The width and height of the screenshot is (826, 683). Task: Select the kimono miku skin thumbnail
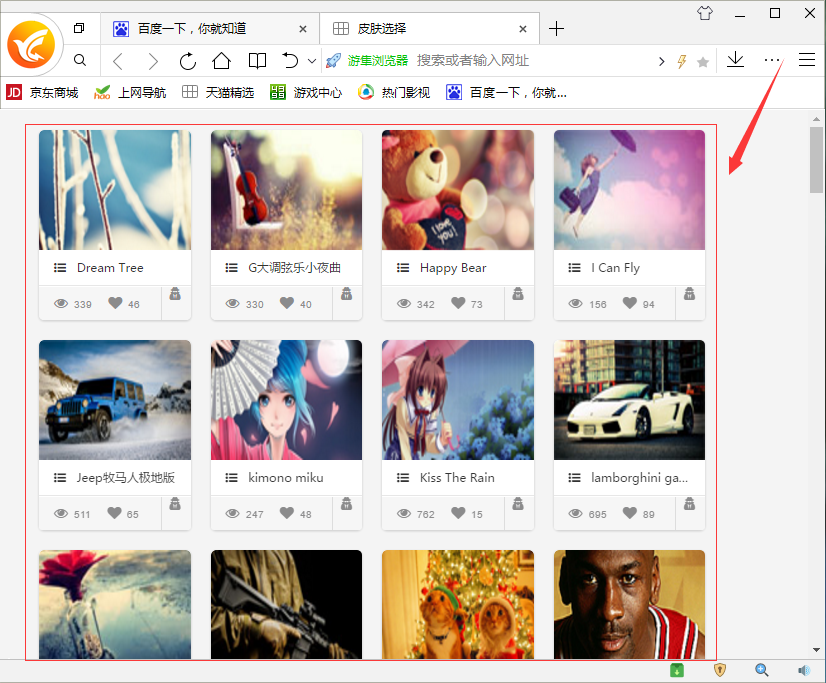pos(286,400)
